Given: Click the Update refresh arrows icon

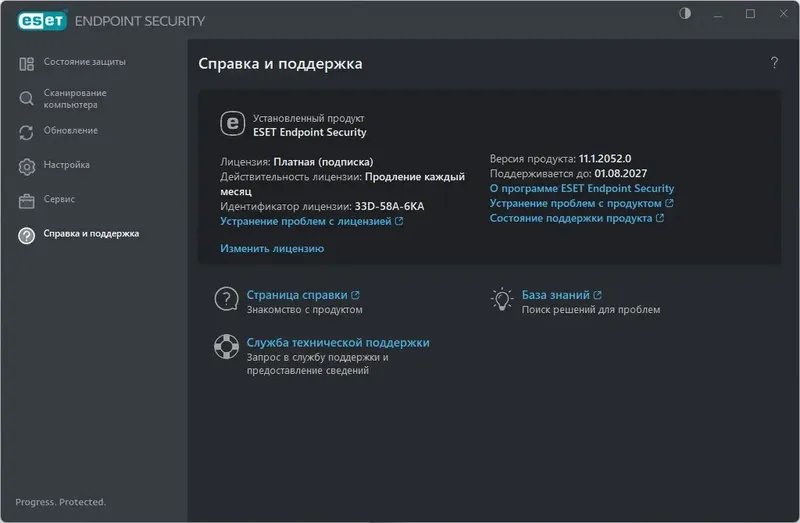Looking at the screenshot, I should [27, 132].
